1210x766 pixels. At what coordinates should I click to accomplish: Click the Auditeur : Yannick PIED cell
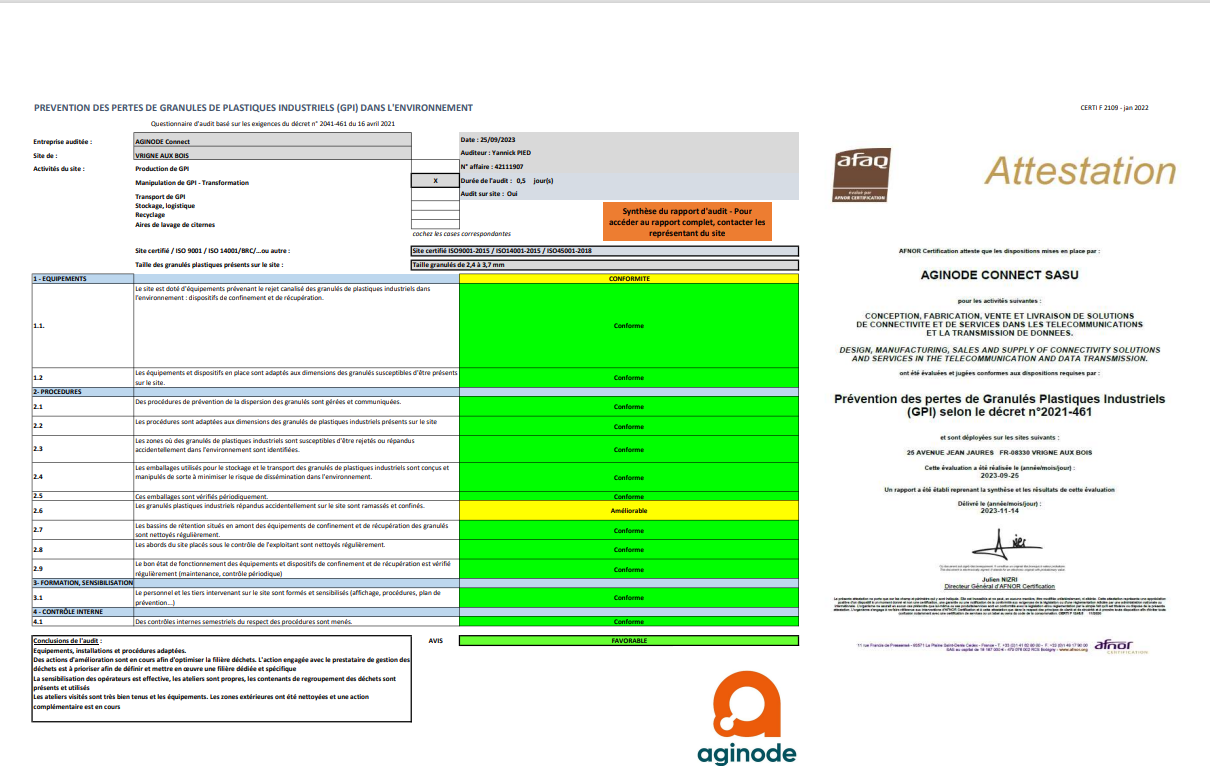pyautogui.click(x=629, y=153)
